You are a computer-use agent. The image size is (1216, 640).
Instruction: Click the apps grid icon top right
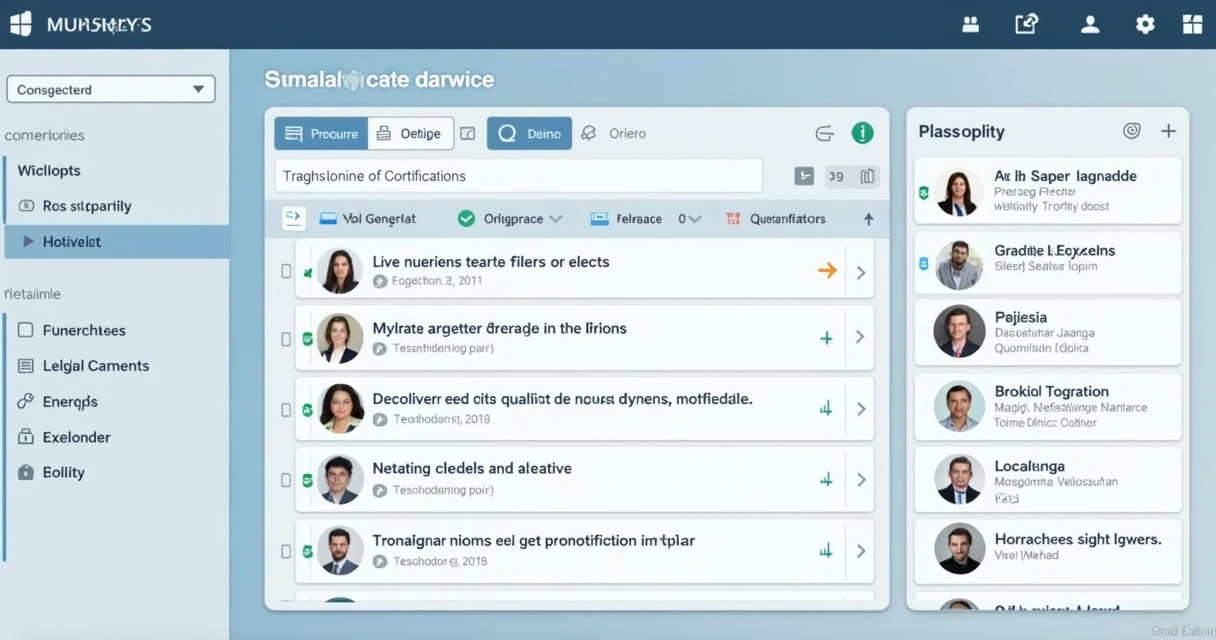pos(1192,23)
